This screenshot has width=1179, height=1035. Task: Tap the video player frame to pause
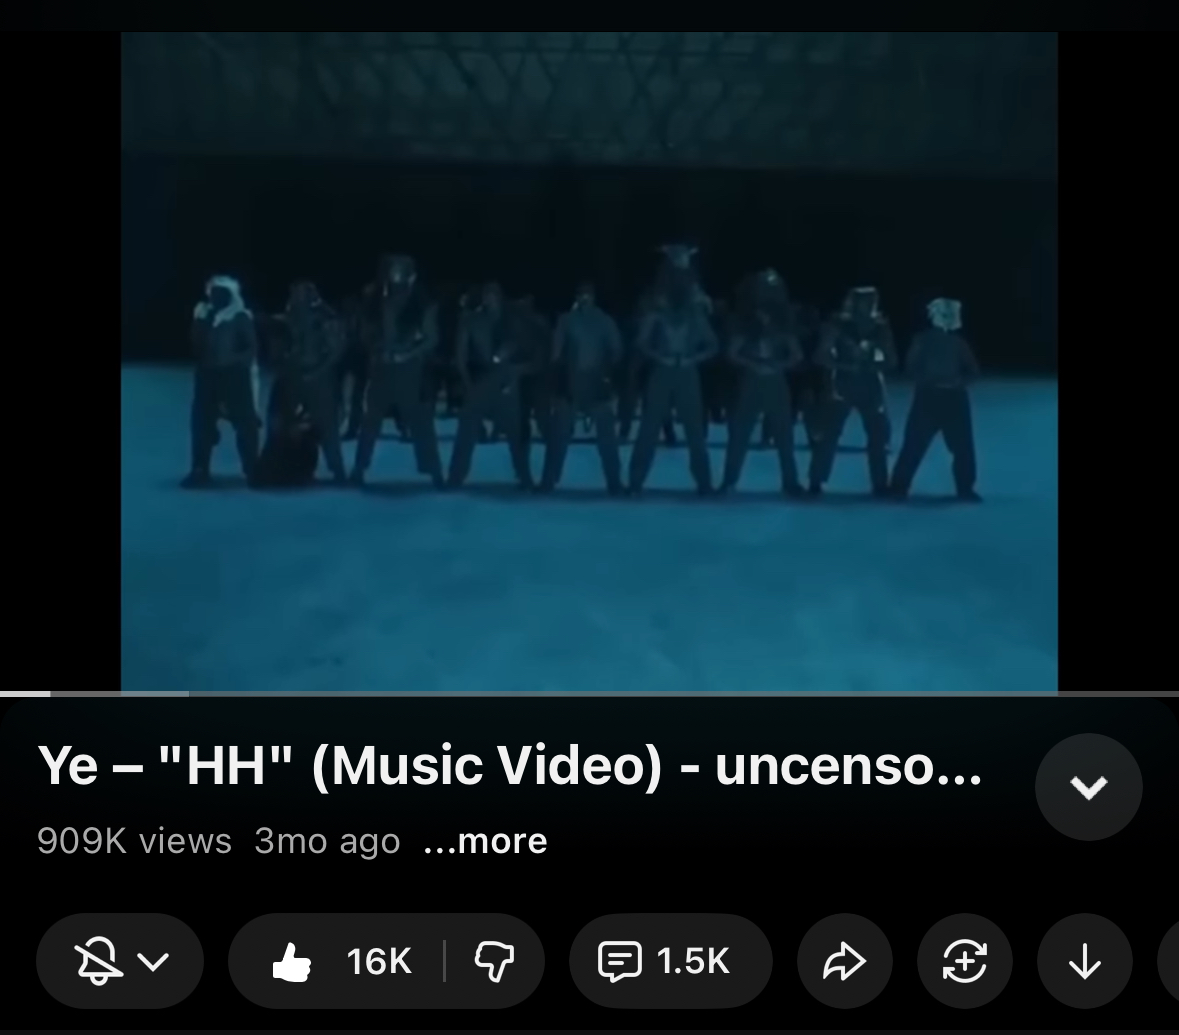590,361
